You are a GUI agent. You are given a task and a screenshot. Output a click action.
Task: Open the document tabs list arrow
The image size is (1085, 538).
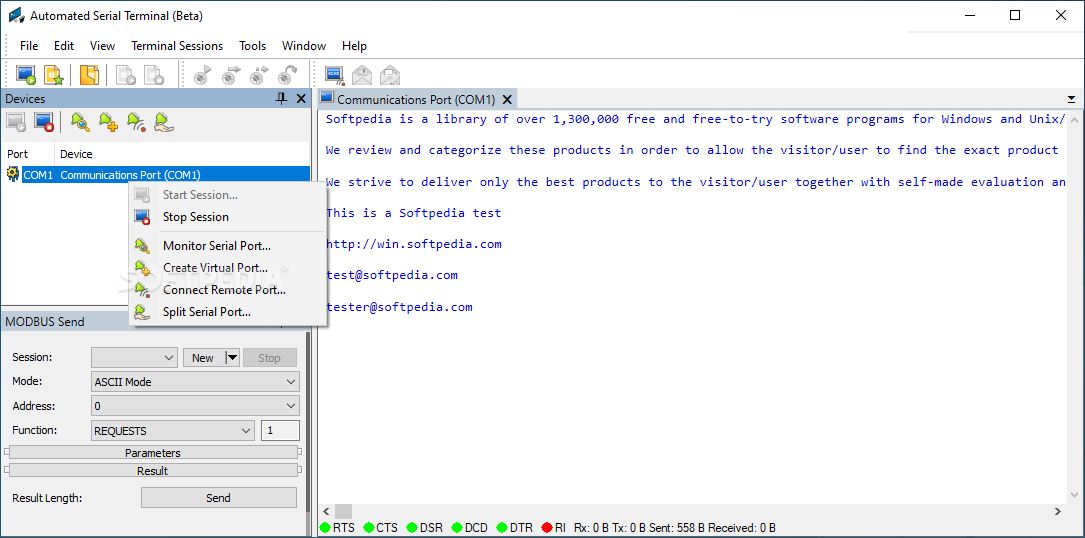tap(1071, 100)
